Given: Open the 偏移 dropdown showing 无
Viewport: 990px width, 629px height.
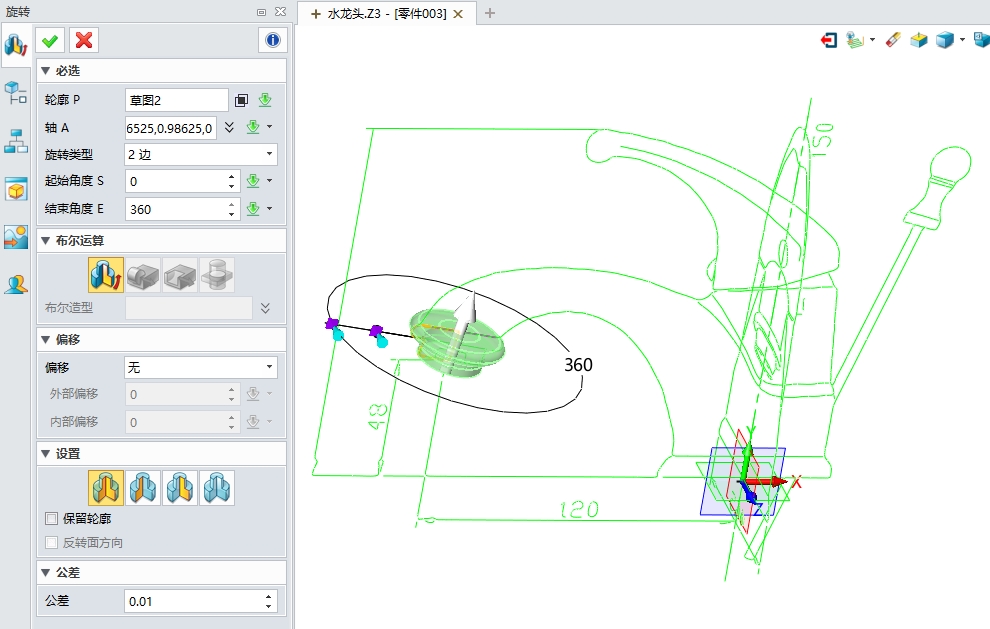Looking at the screenshot, I should 201,368.
